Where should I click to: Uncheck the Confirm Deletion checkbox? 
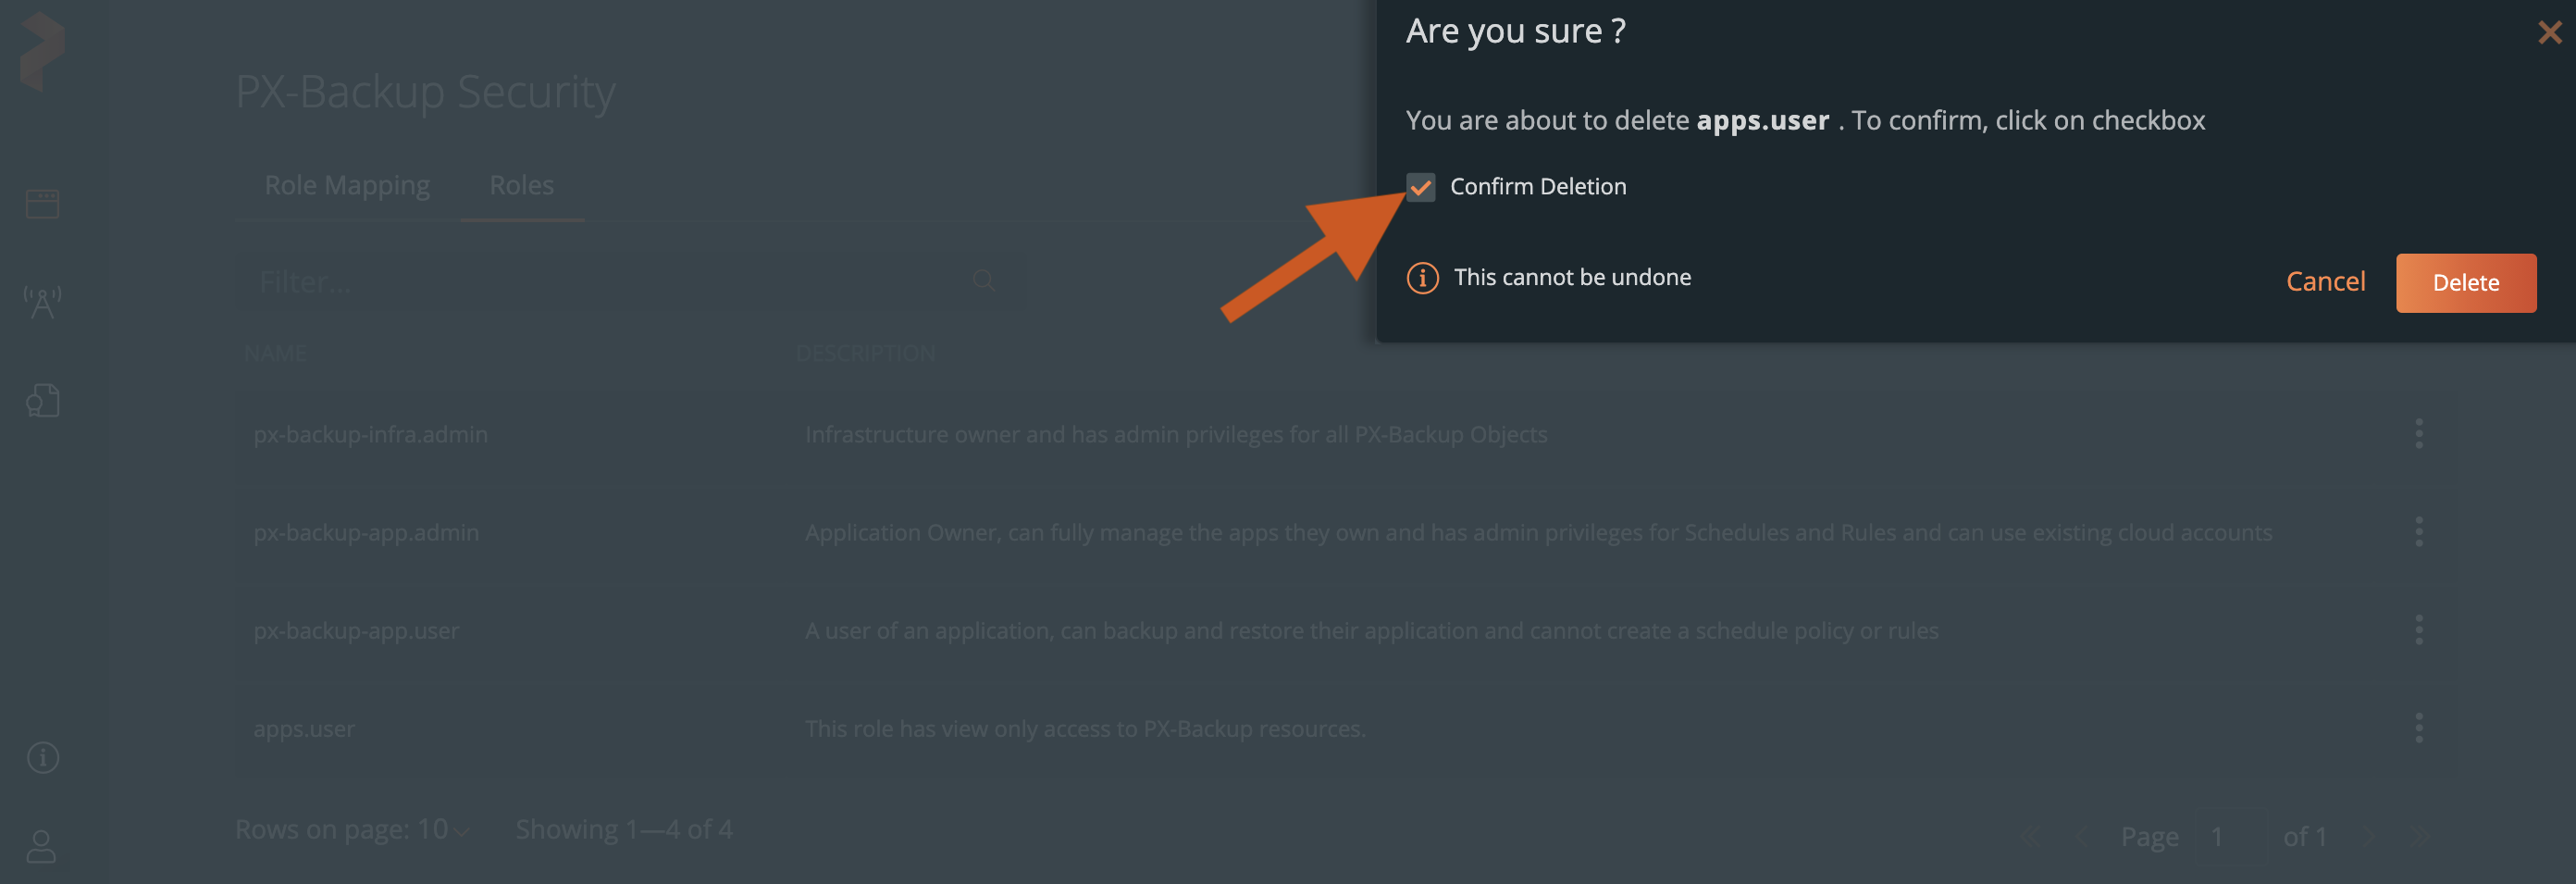pyautogui.click(x=1420, y=187)
